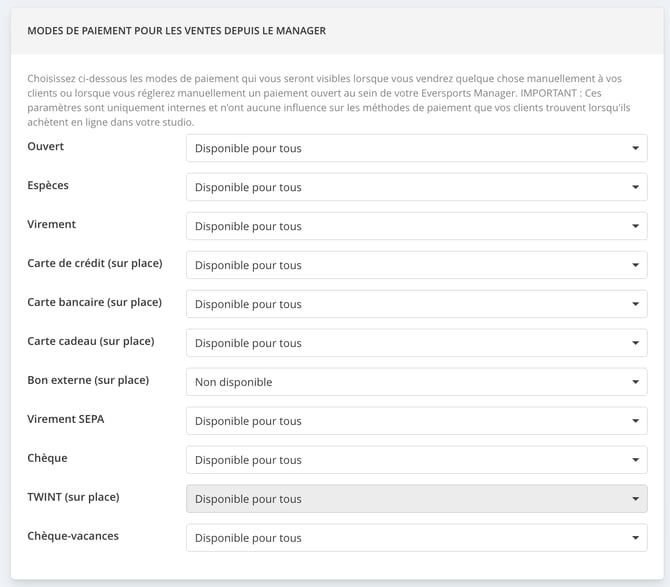Click the caret arrow in Ouvert row
The image size is (670, 587).
pyautogui.click(x=635, y=148)
